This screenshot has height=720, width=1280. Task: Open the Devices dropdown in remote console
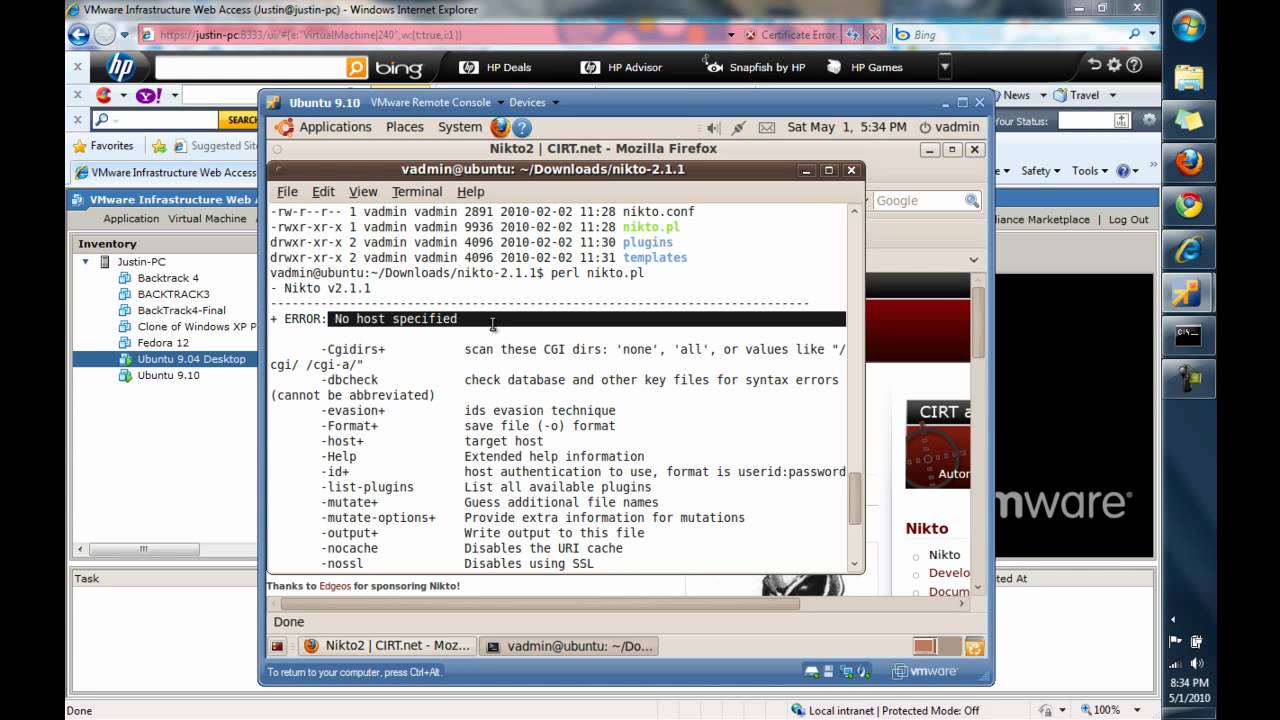534,102
